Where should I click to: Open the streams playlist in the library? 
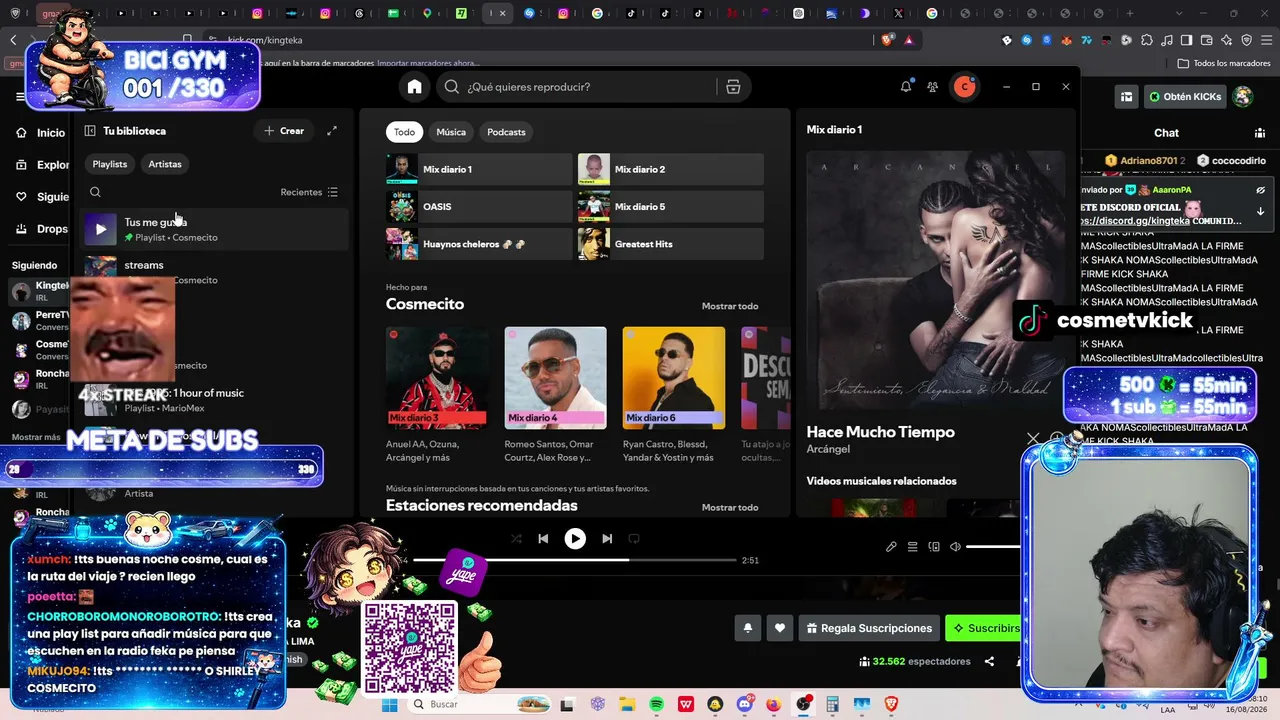pos(215,271)
